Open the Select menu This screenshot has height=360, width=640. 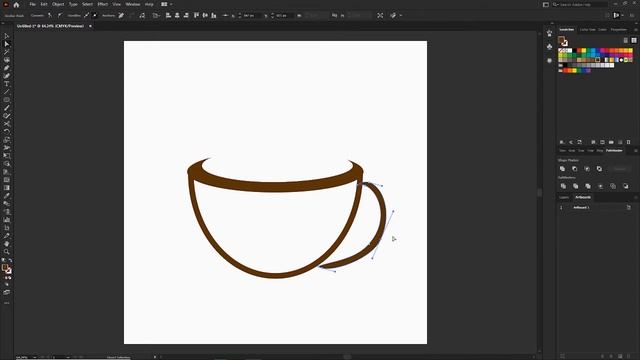click(x=87, y=4)
